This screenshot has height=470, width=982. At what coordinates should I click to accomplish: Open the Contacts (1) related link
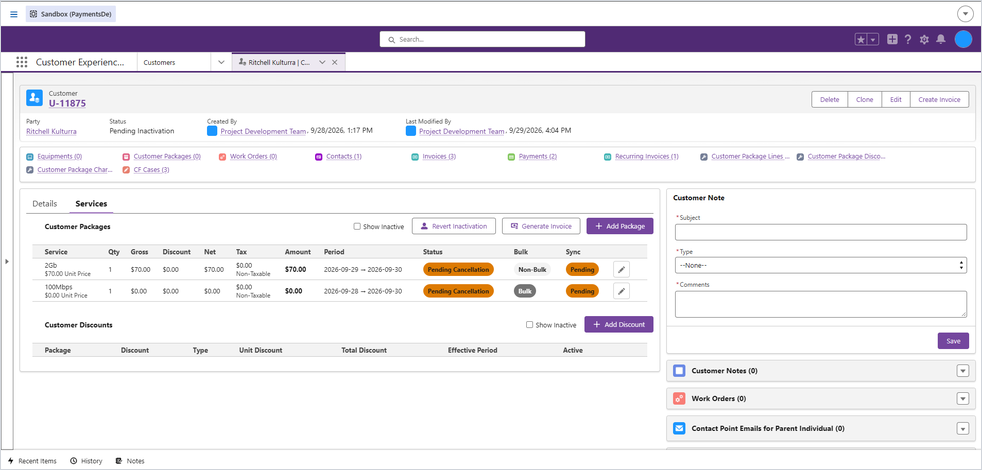tap(344, 157)
